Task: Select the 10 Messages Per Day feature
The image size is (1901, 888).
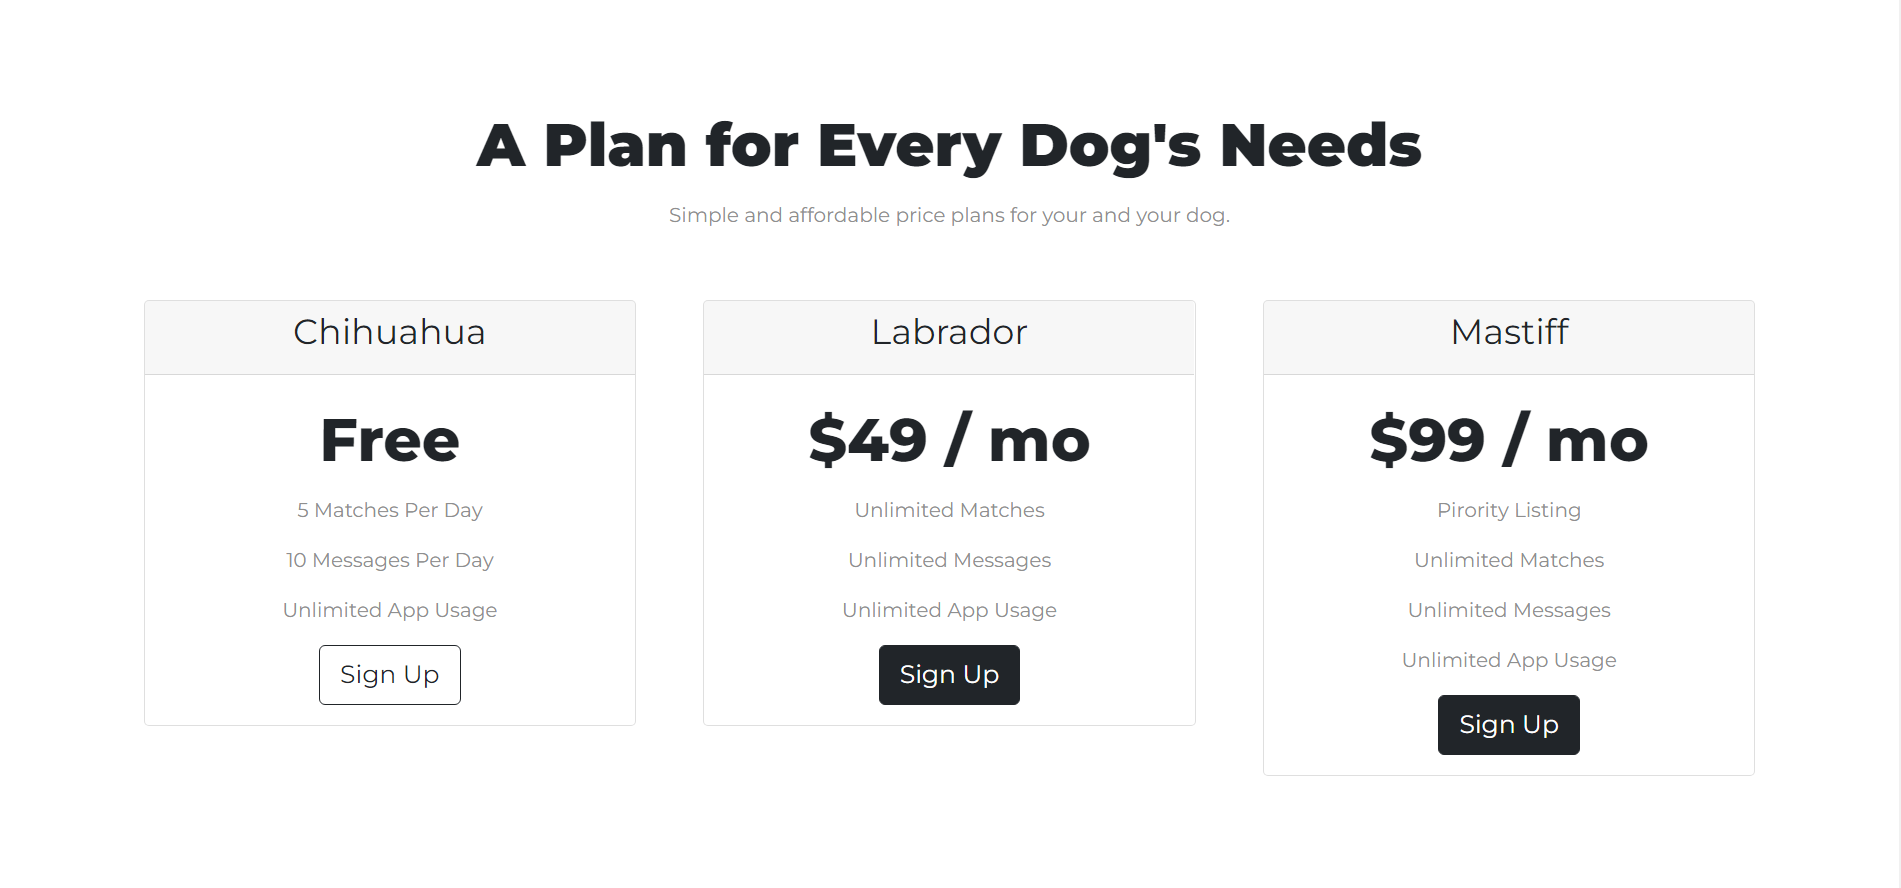Action: tap(389, 560)
